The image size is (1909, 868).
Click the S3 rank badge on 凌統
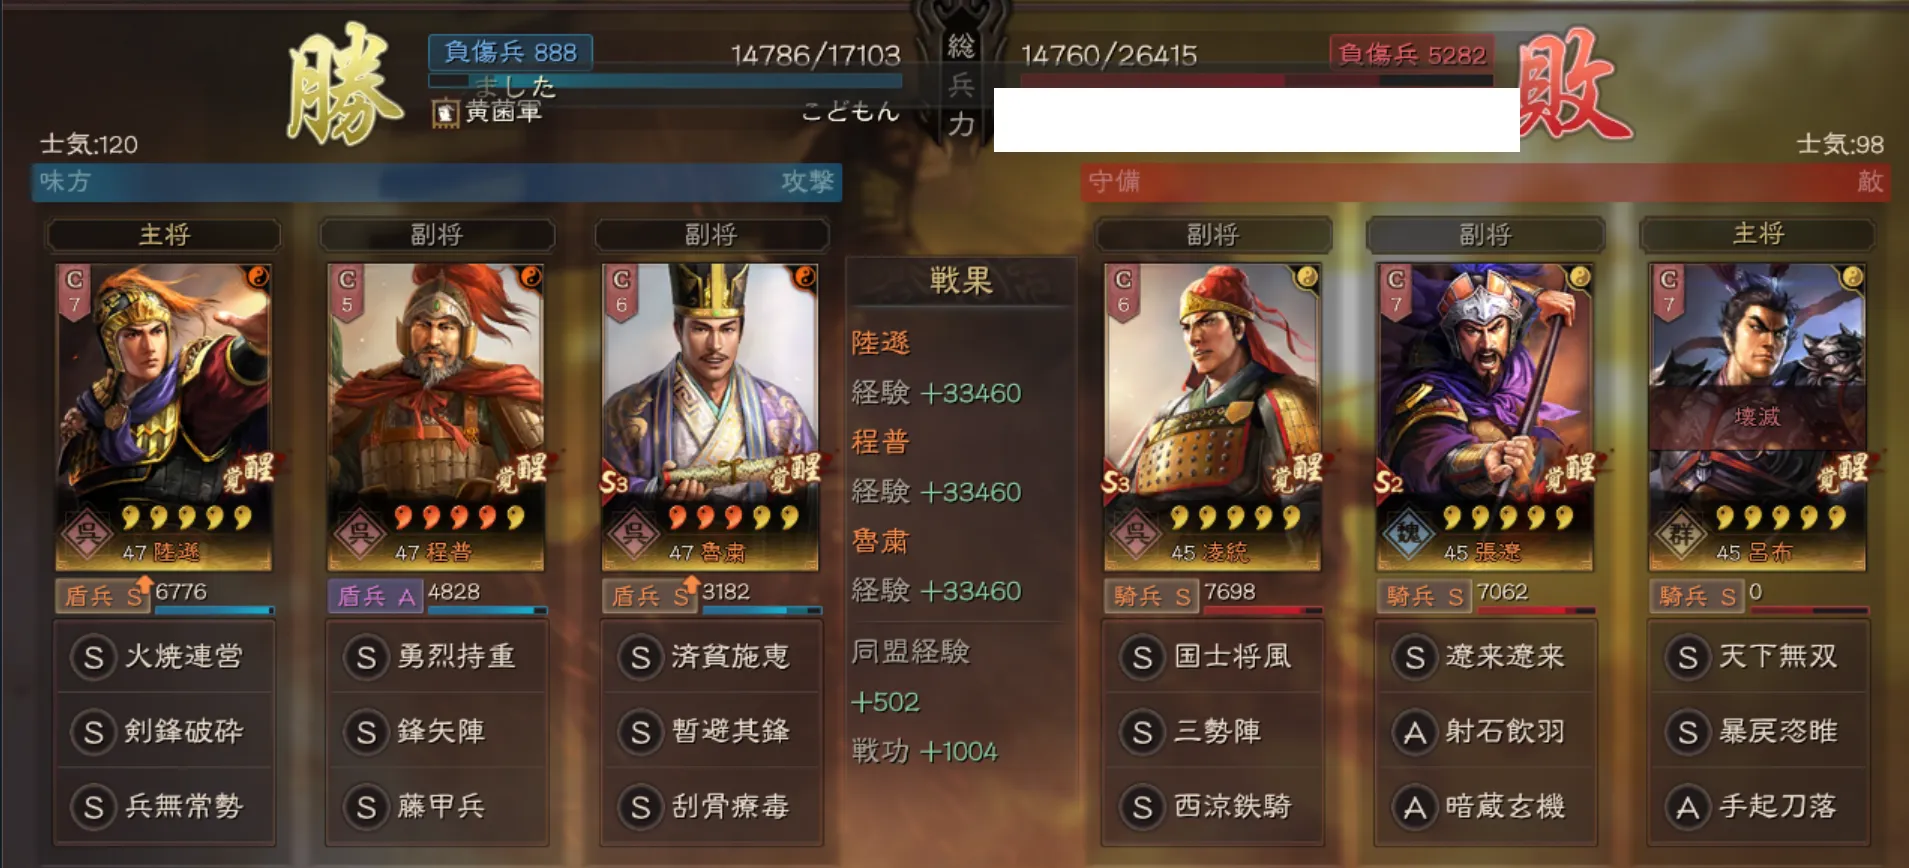tap(1117, 482)
